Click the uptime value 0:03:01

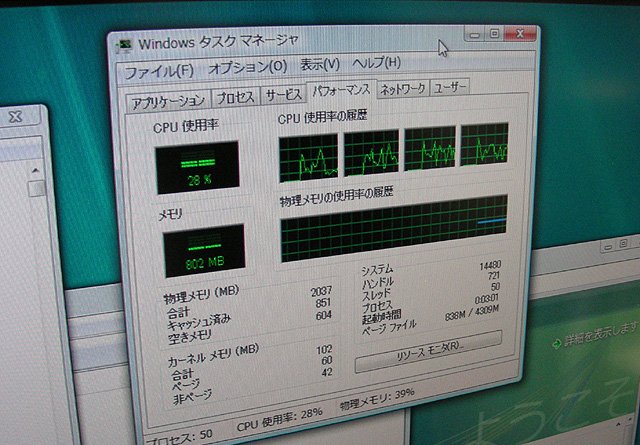487,299
